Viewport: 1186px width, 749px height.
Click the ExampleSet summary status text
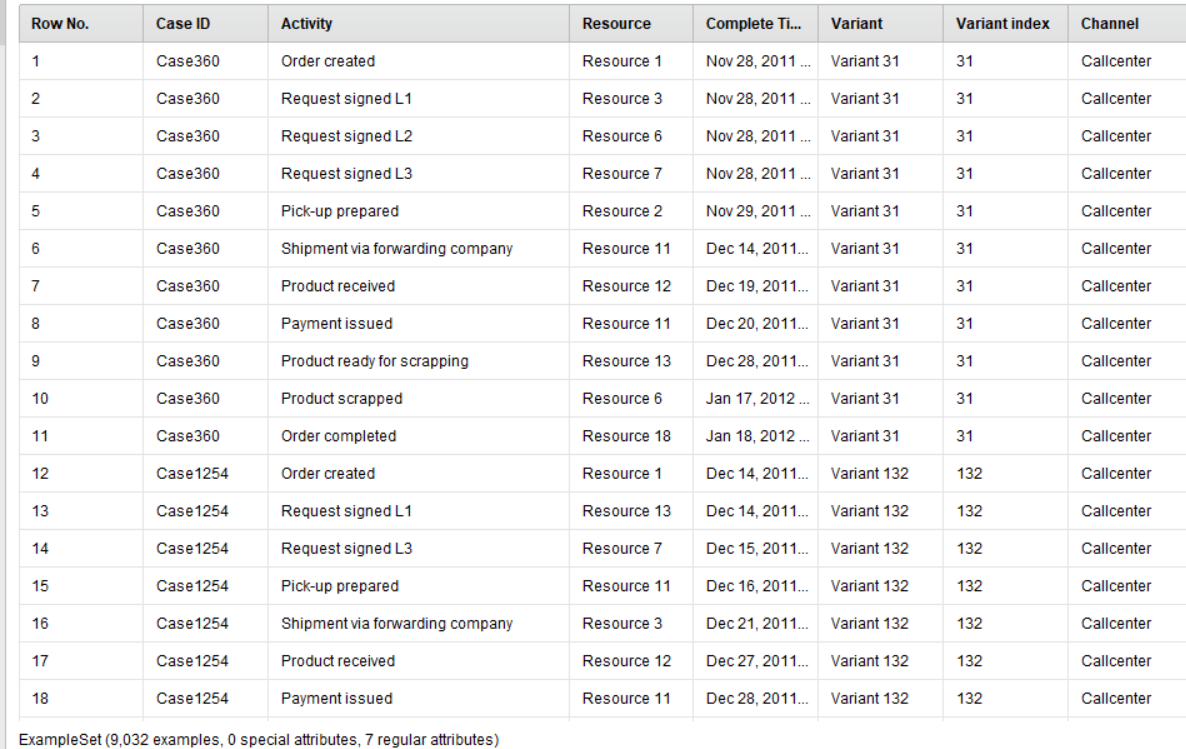[259, 739]
